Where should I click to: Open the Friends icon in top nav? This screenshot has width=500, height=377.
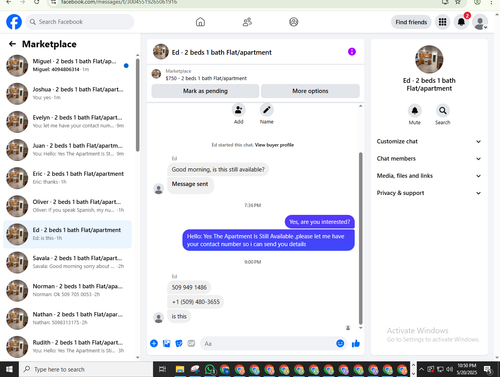(247, 22)
